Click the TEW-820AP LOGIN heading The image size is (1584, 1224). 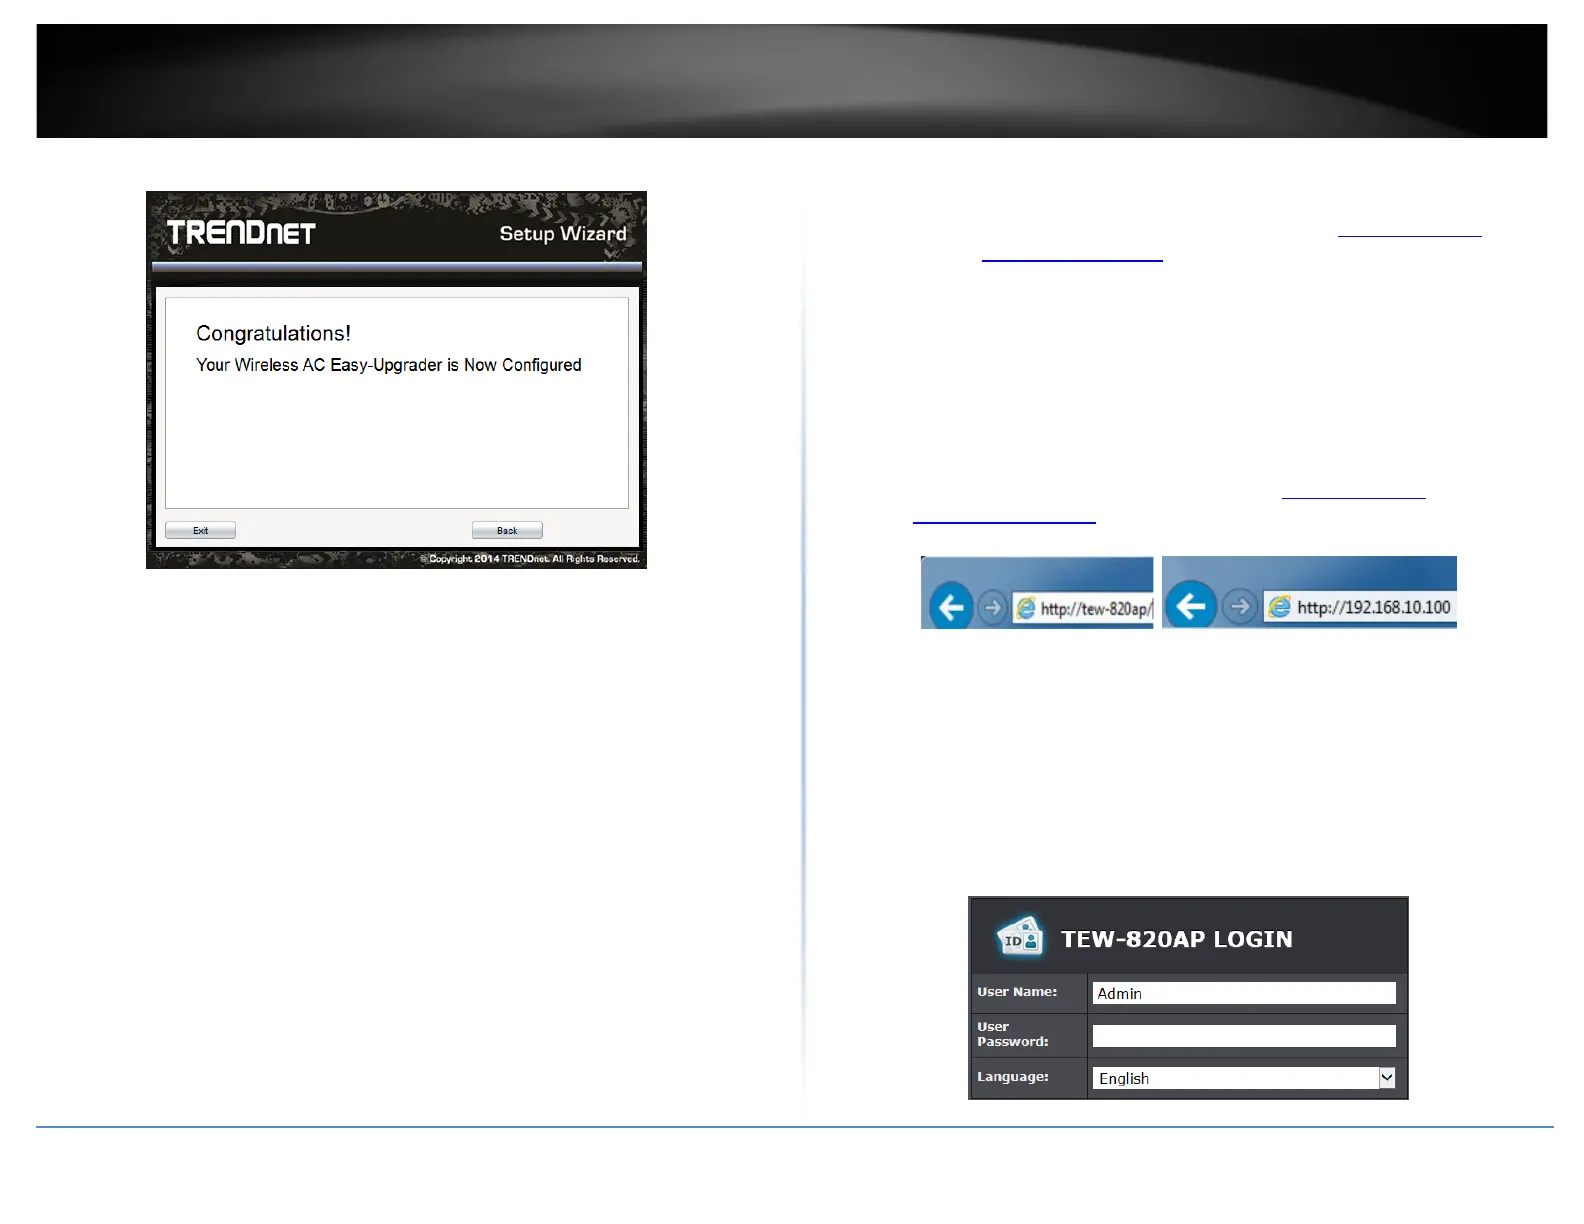pyautogui.click(x=1176, y=939)
